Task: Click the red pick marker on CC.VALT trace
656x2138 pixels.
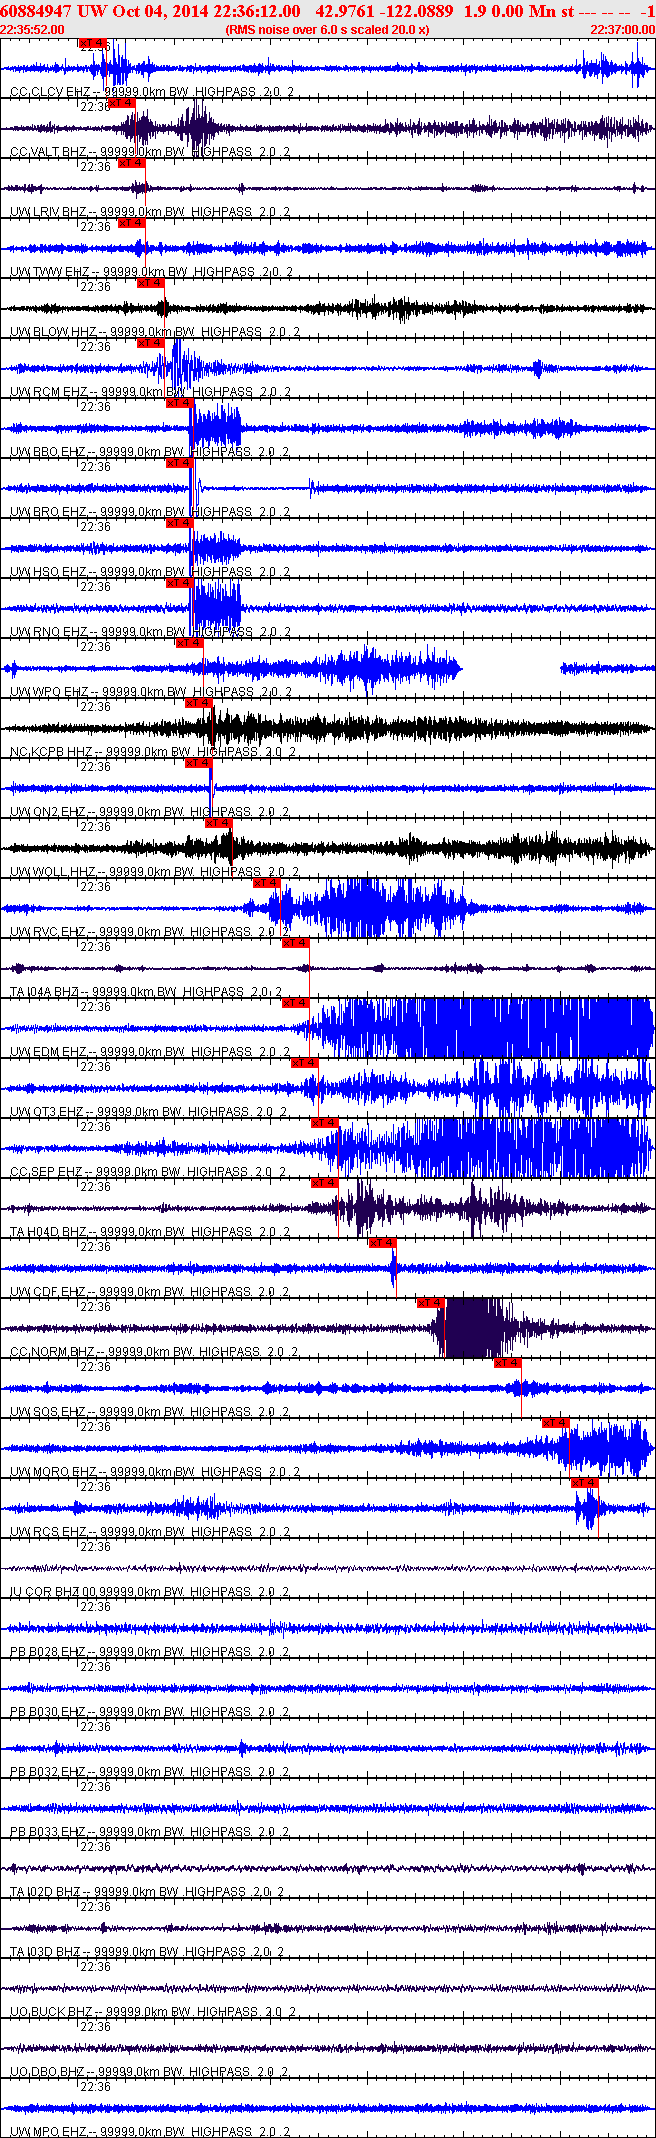Action: pos(121,103)
